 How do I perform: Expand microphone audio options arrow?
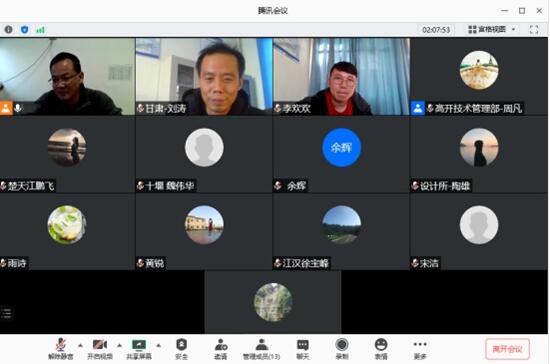pos(80,345)
